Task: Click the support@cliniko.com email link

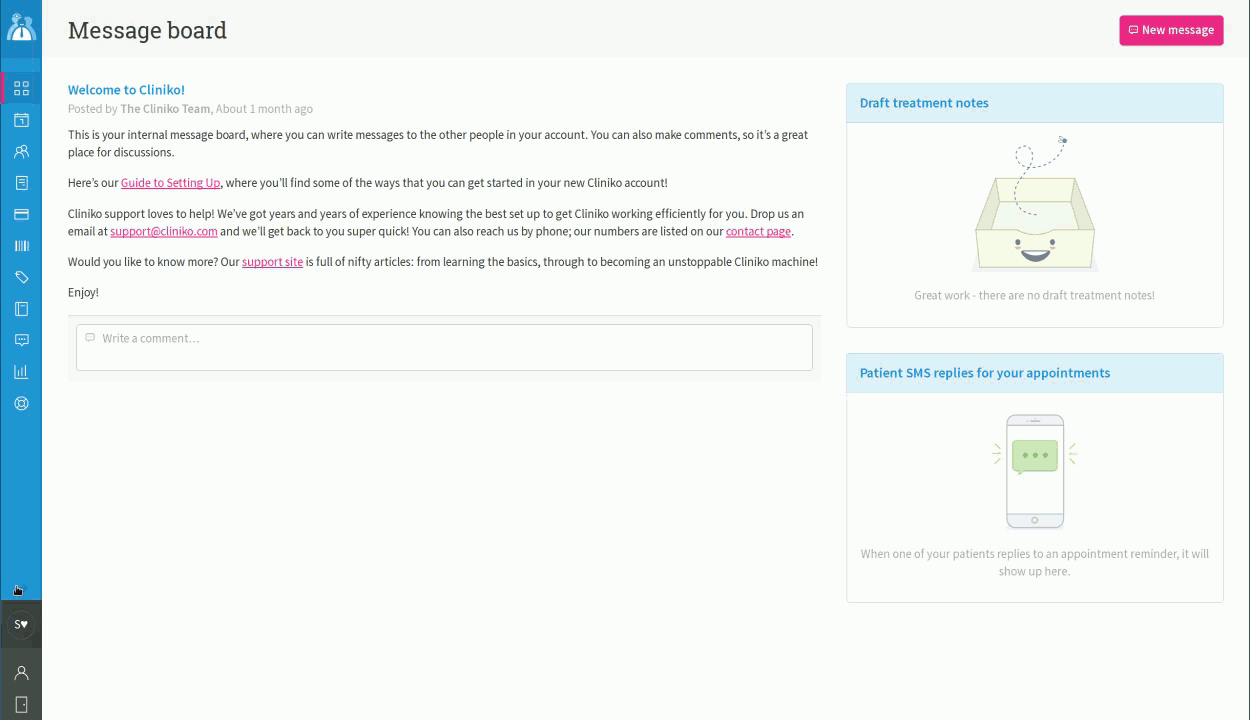Action: coord(164,231)
